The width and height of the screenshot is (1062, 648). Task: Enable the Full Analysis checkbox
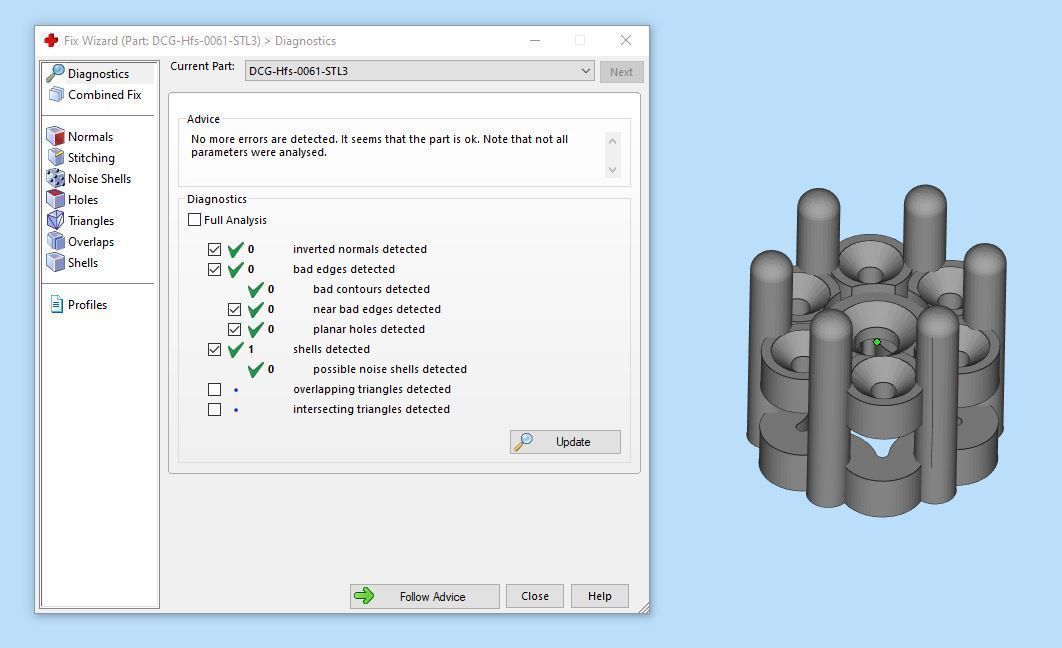(x=194, y=219)
